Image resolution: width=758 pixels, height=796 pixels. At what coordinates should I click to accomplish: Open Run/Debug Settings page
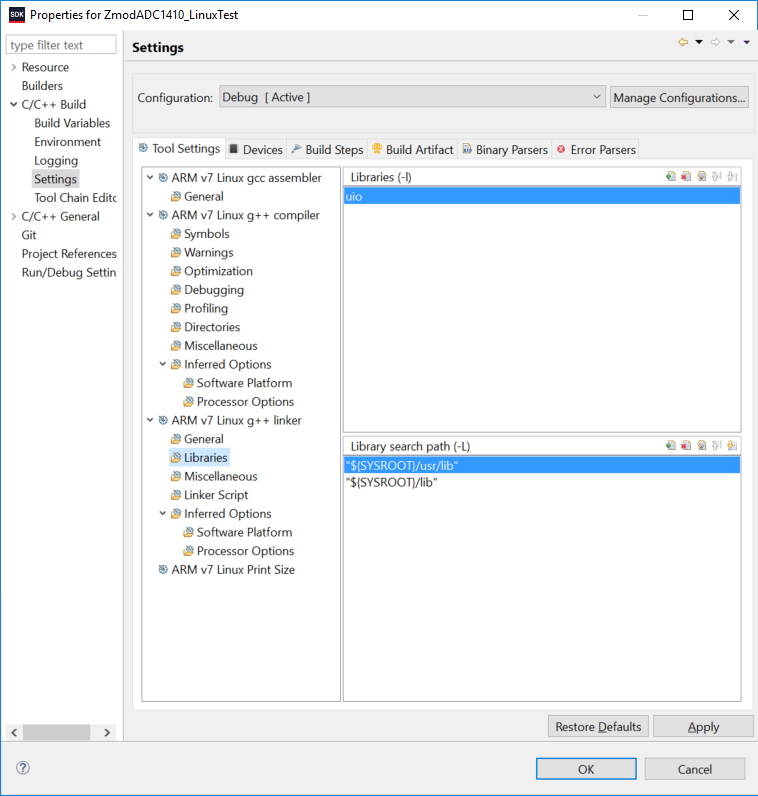[x=69, y=272]
